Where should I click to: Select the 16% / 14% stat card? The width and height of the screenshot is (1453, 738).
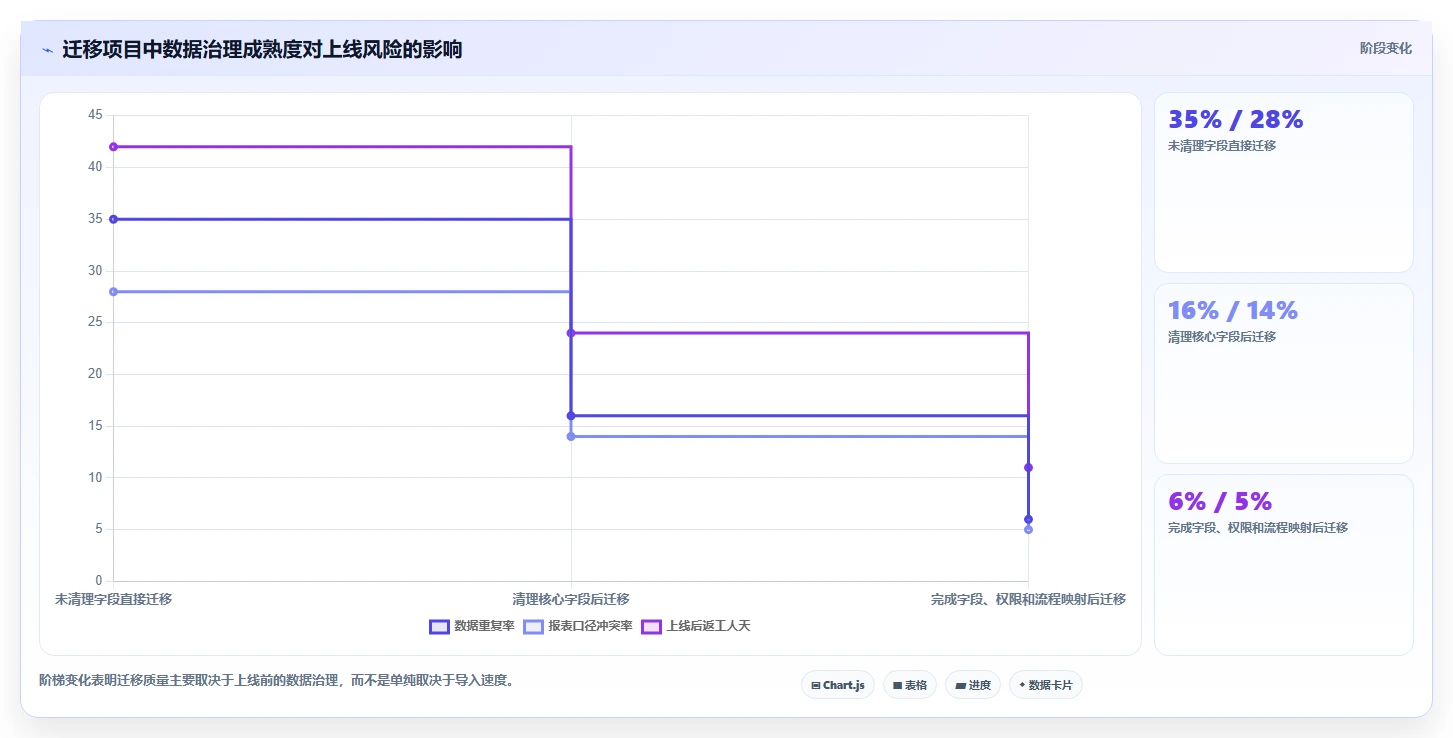(x=1284, y=374)
